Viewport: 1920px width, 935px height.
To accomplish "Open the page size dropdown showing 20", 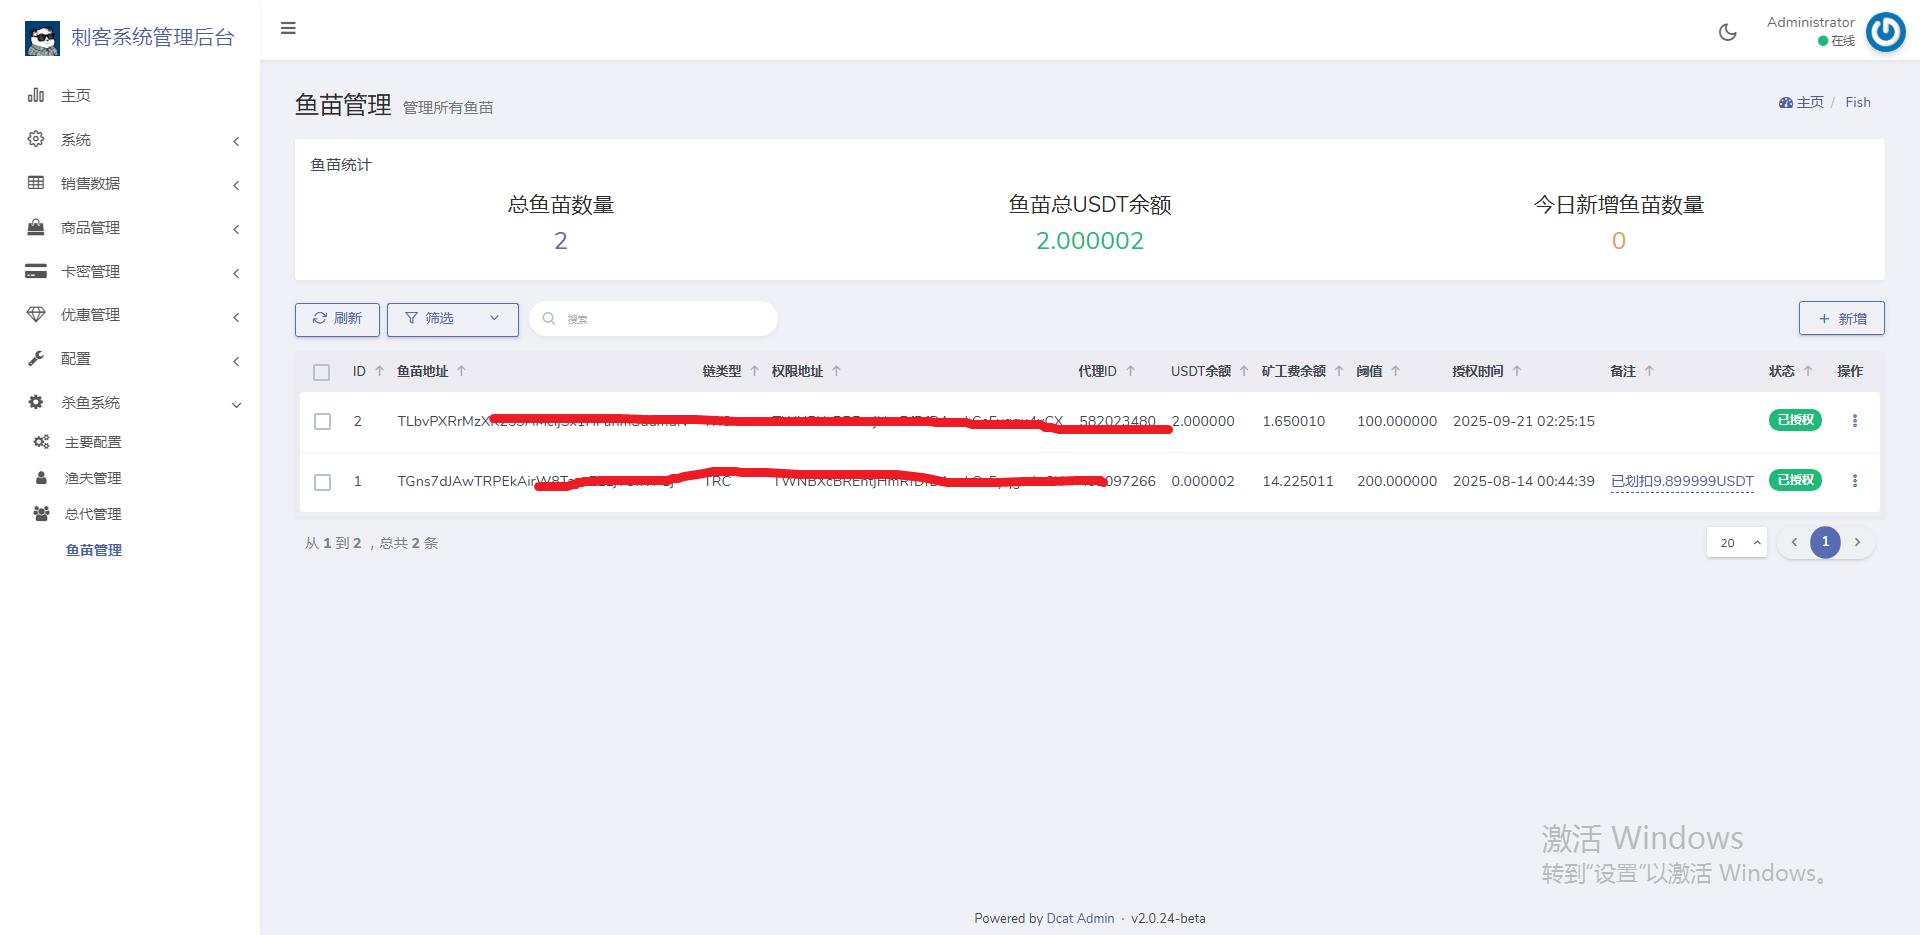I will (1736, 543).
